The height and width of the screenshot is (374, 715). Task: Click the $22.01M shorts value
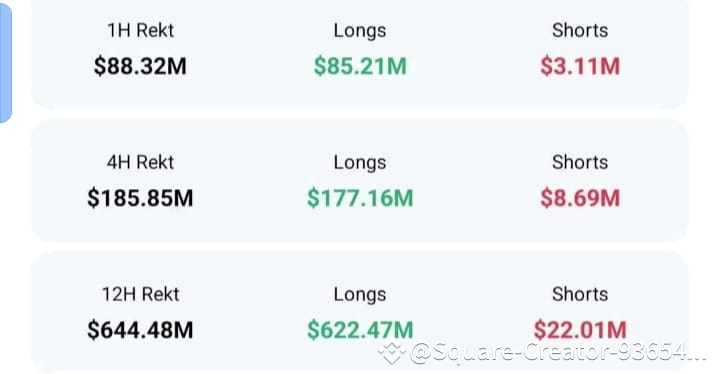tap(580, 330)
